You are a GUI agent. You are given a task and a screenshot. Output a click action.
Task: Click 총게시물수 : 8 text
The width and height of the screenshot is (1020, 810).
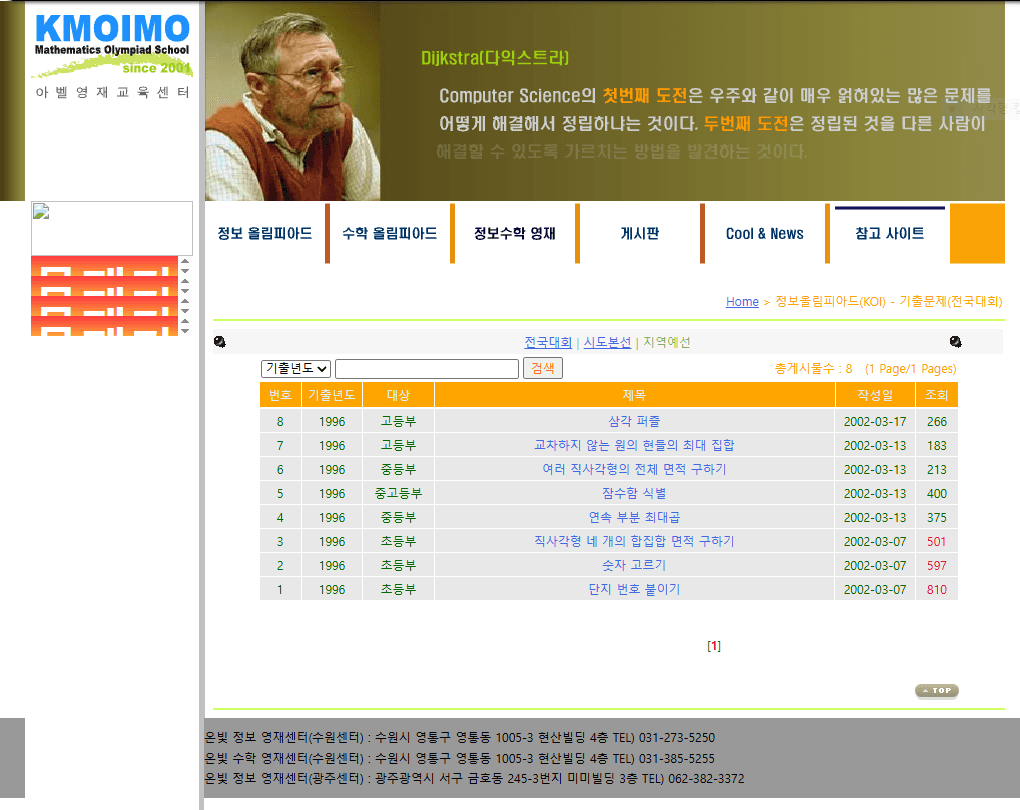click(x=813, y=369)
